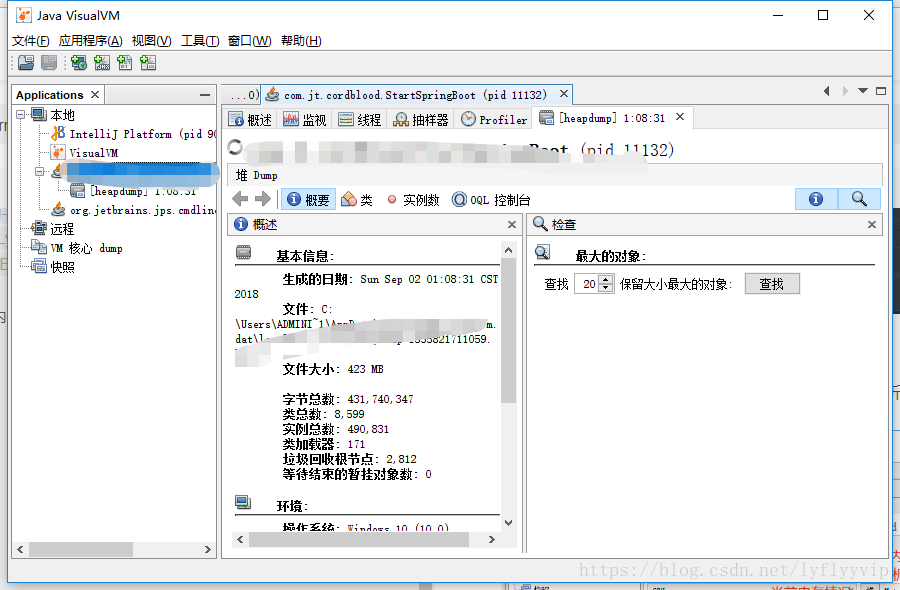Decrease the largest objects count spinner
Viewport: 900px width, 590px height.
pyautogui.click(x=606, y=288)
